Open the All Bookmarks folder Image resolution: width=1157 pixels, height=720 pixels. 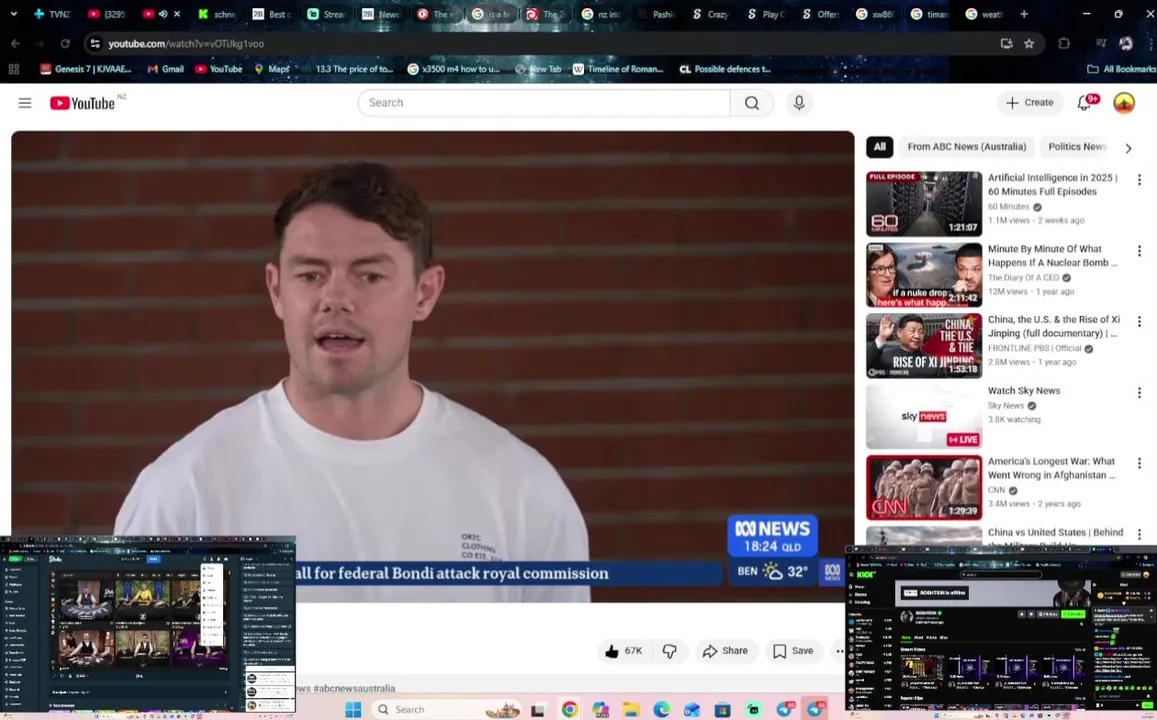(1121, 69)
